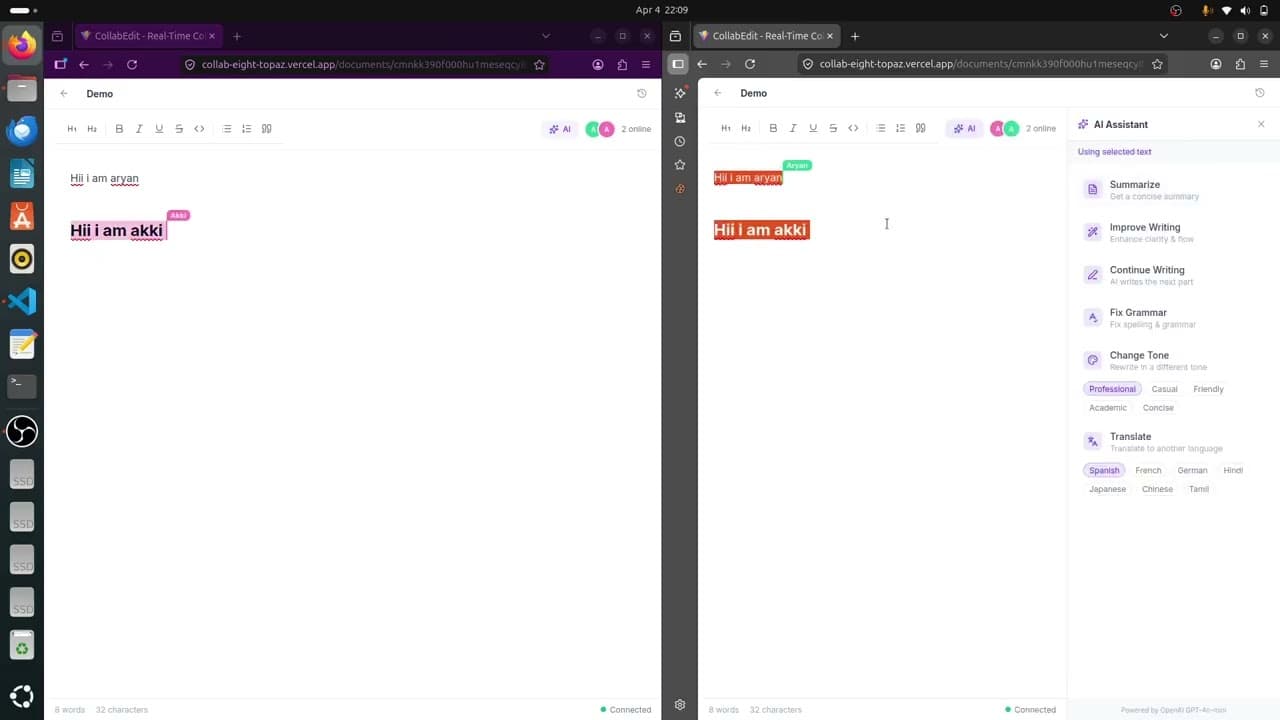Choose Summarize in AI Assistant

1173,190
